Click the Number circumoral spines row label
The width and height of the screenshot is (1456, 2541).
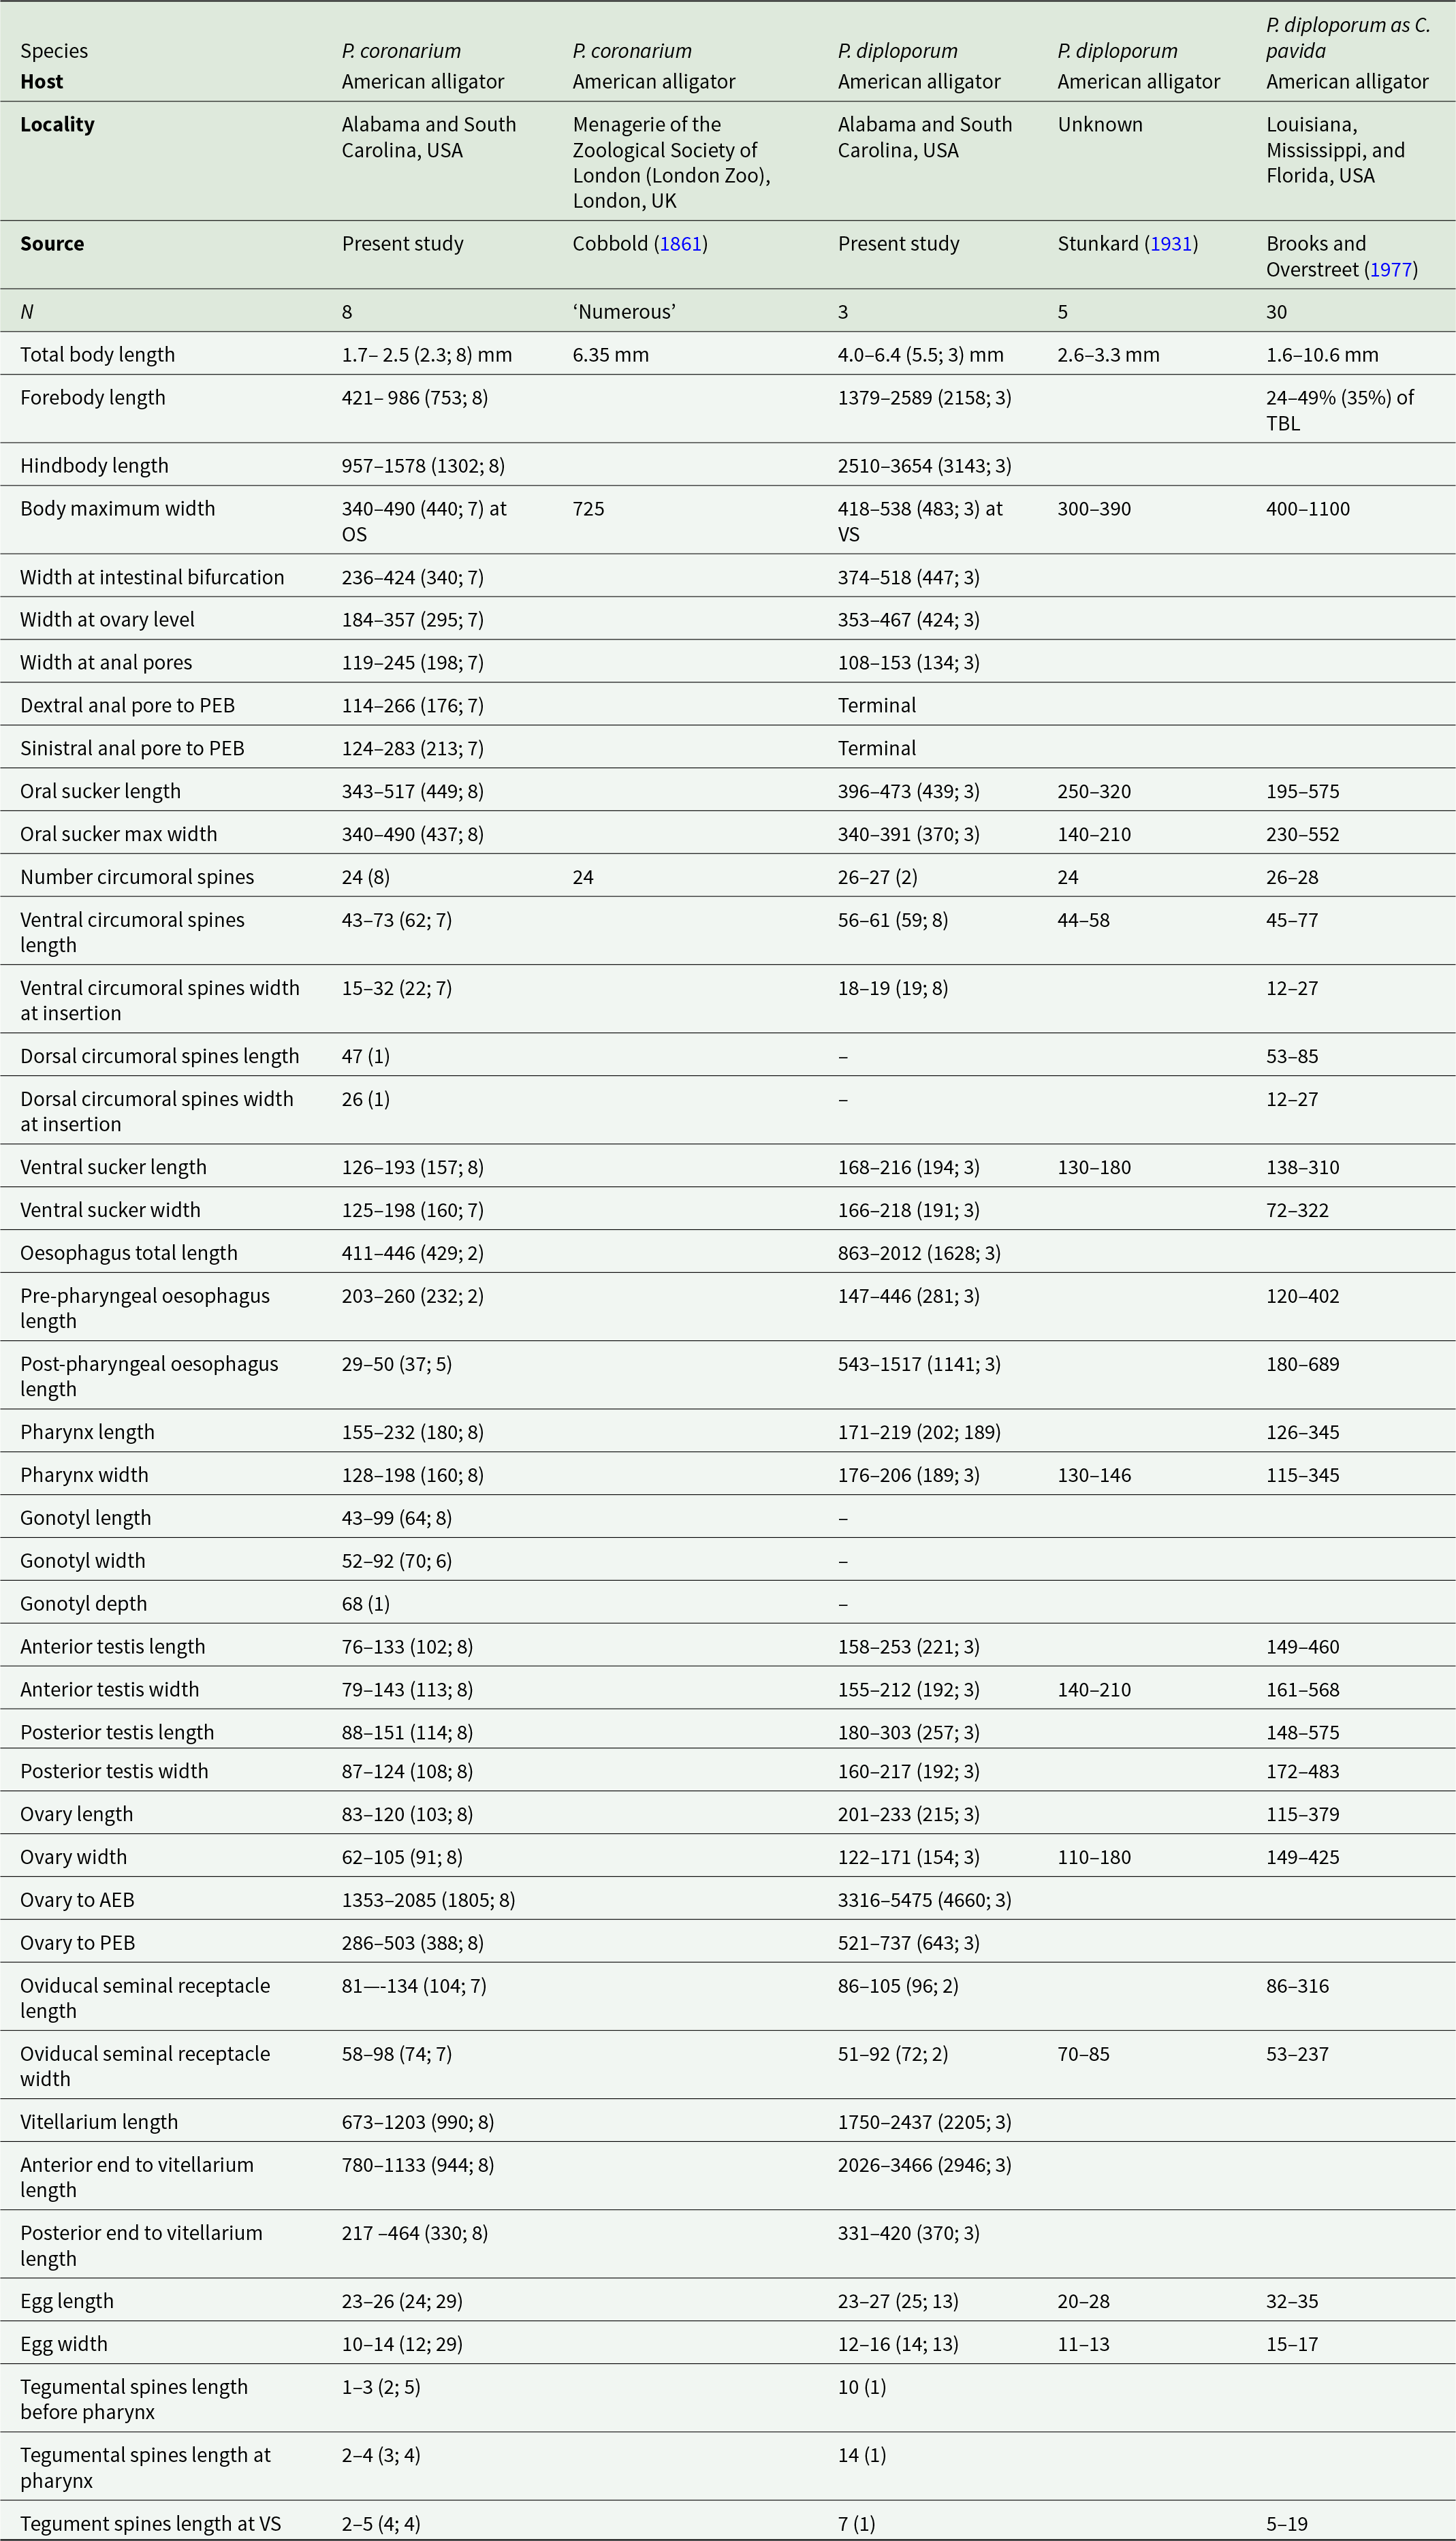point(137,877)
